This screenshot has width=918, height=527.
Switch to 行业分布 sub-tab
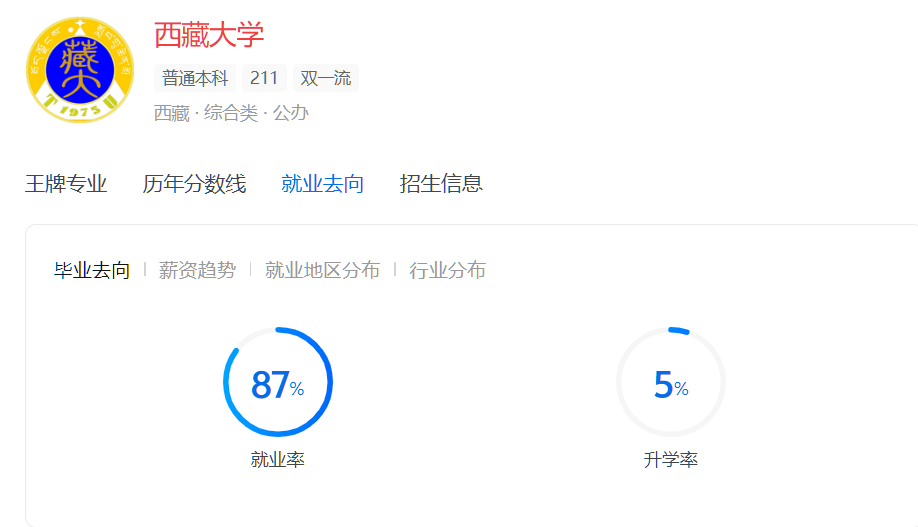tap(447, 270)
